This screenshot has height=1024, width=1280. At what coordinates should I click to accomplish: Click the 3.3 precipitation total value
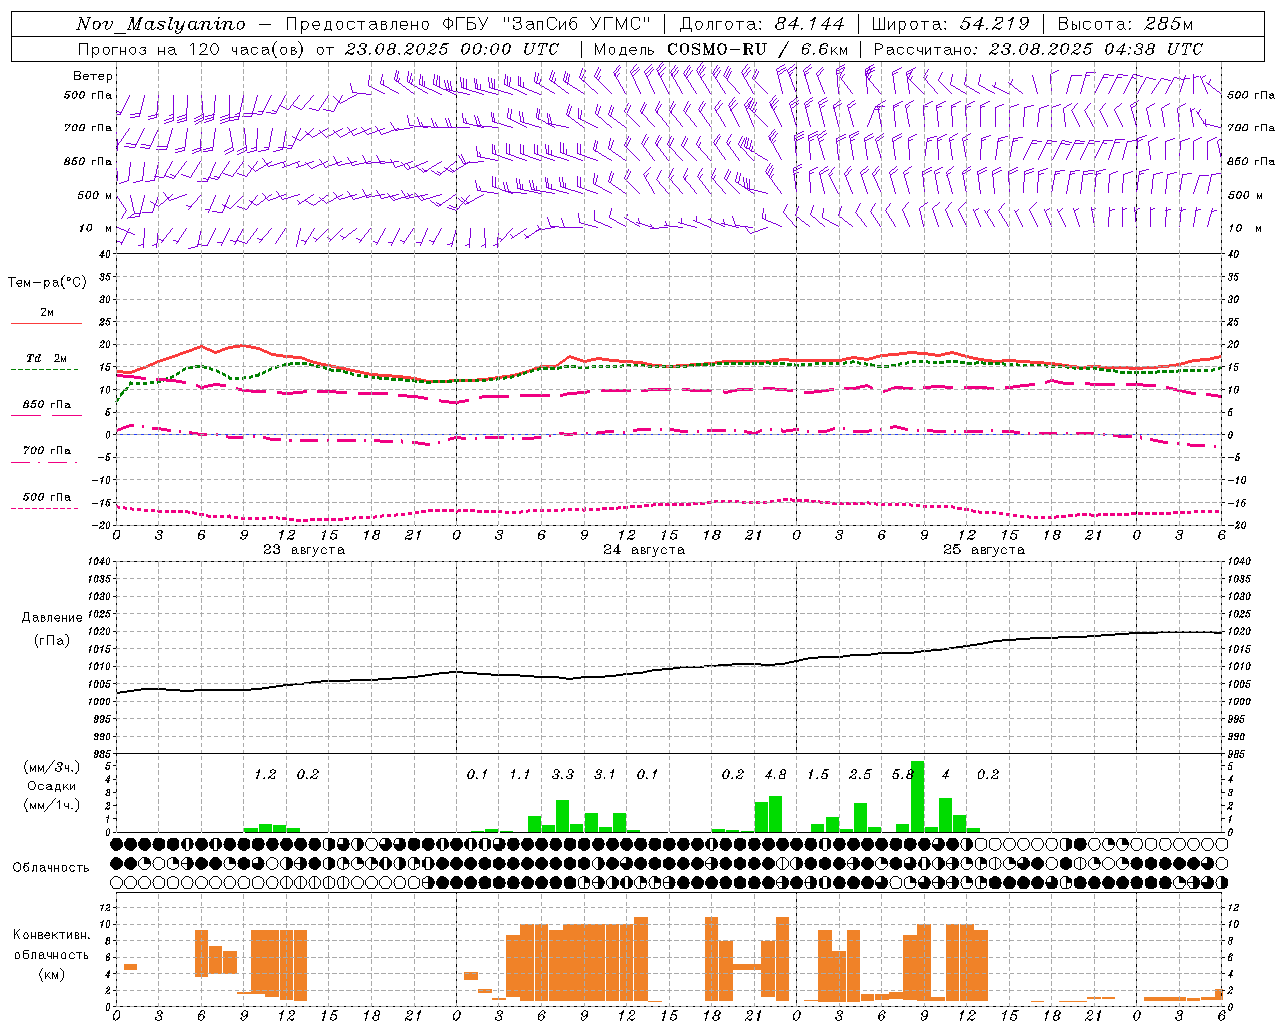coord(562,774)
